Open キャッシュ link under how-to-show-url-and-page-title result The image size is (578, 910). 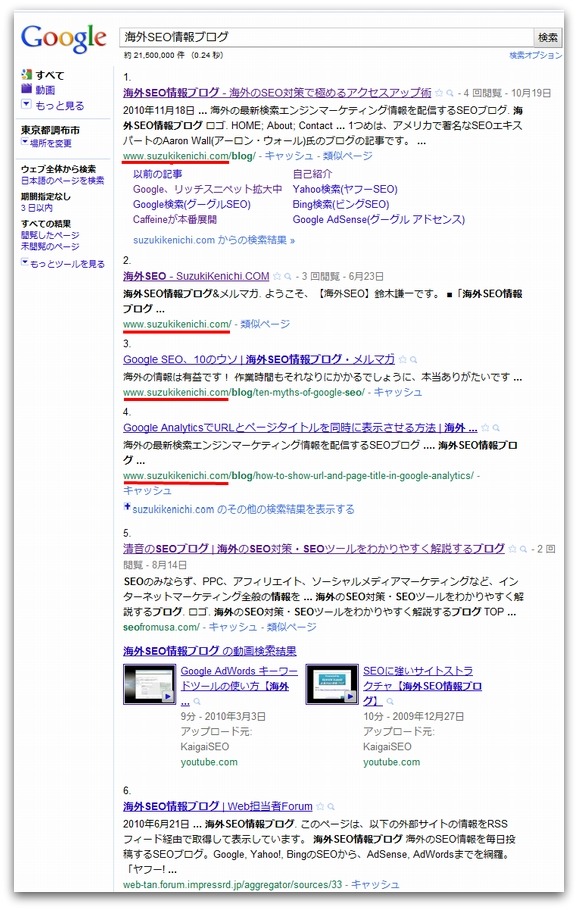tap(147, 490)
